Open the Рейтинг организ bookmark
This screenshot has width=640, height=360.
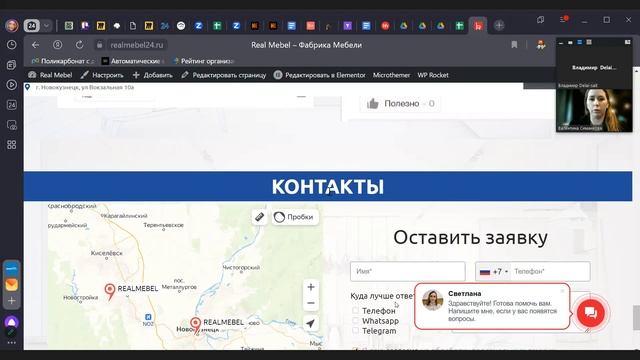(203, 61)
